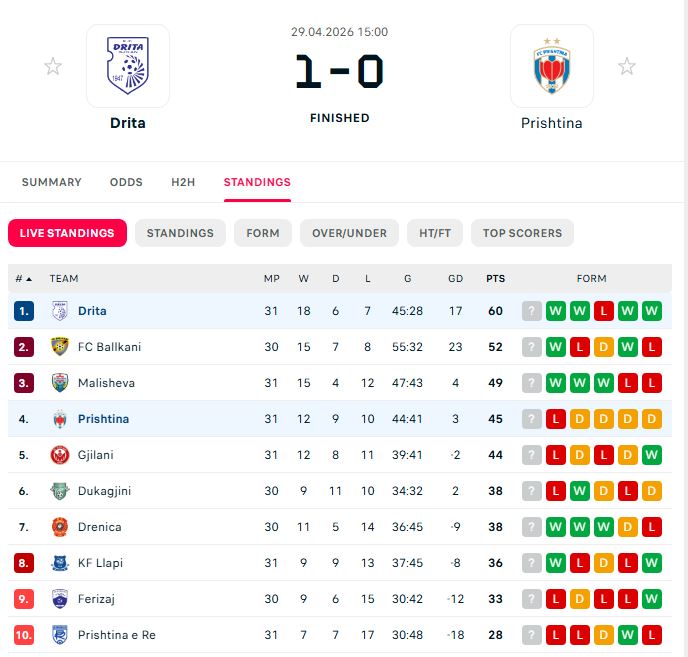Show the Over/Under standings view
Viewport: 688px width, 657px height.
(349, 233)
